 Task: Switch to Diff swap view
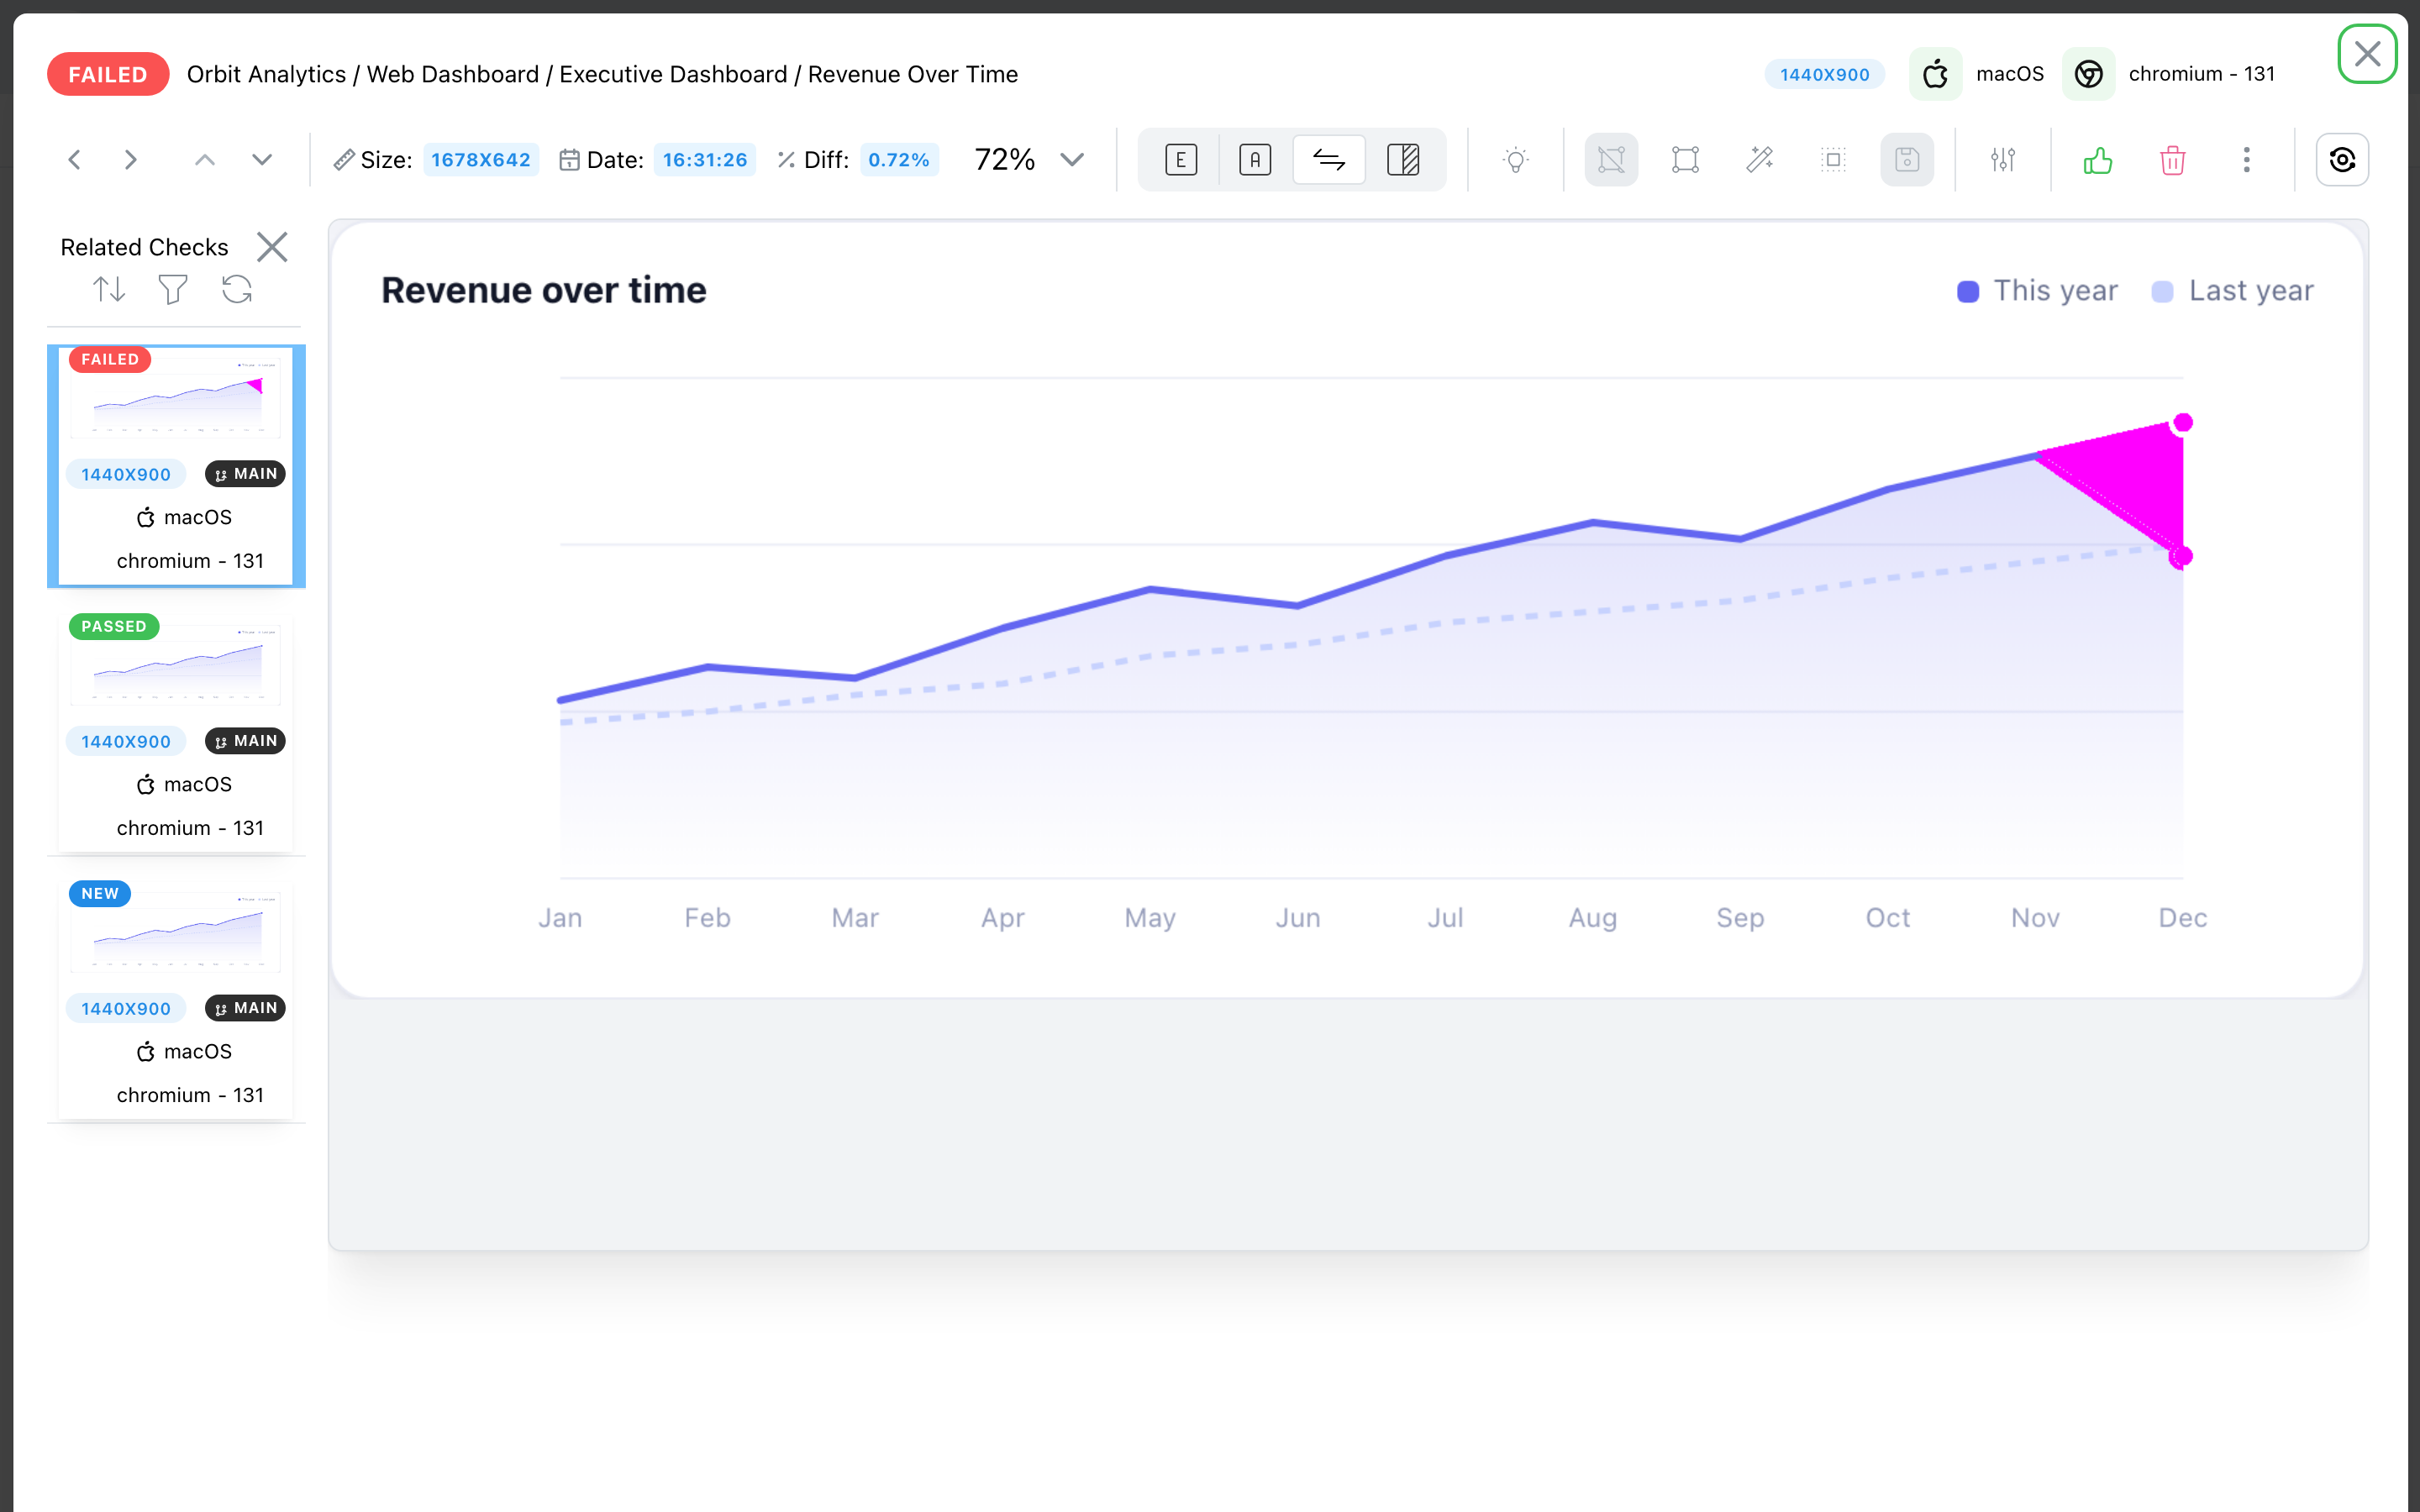tap(1329, 160)
